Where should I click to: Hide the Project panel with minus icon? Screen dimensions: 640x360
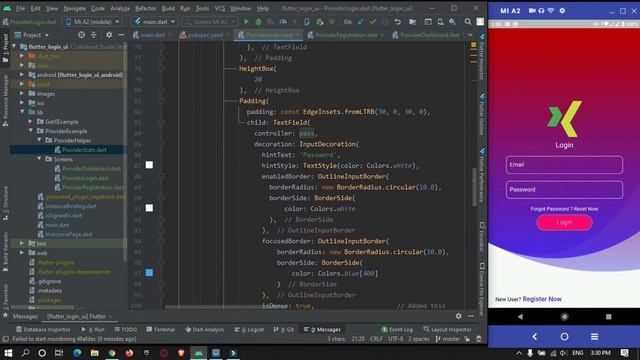pyautogui.click(x=121, y=35)
